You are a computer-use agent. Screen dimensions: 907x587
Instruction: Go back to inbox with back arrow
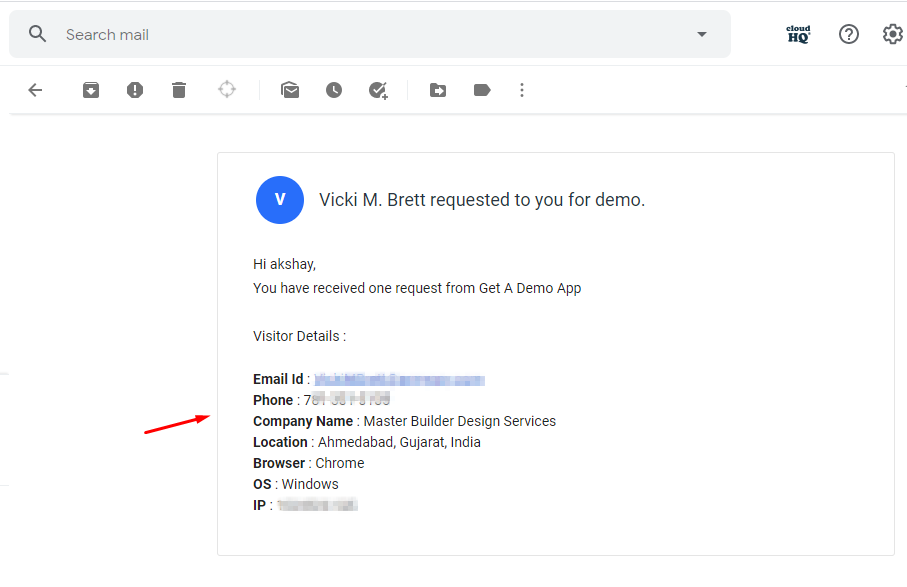coord(35,90)
